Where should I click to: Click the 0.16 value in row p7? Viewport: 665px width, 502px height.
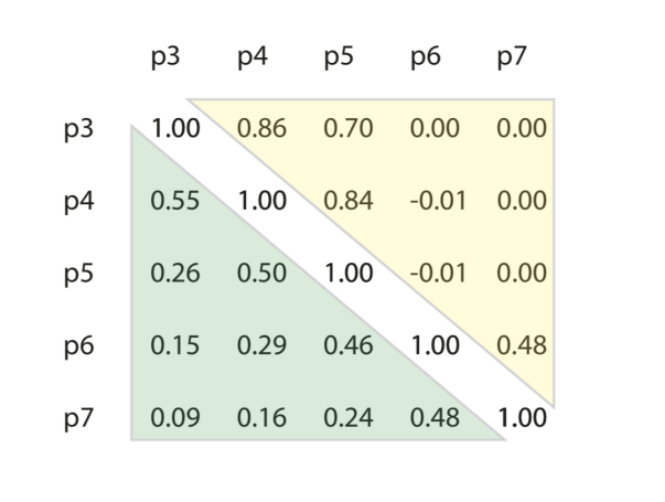[x=262, y=417]
